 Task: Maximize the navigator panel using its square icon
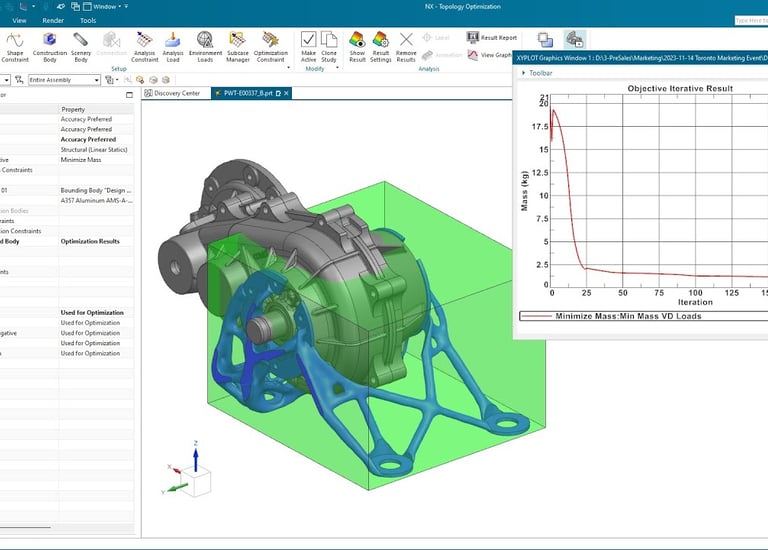tap(129, 95)
